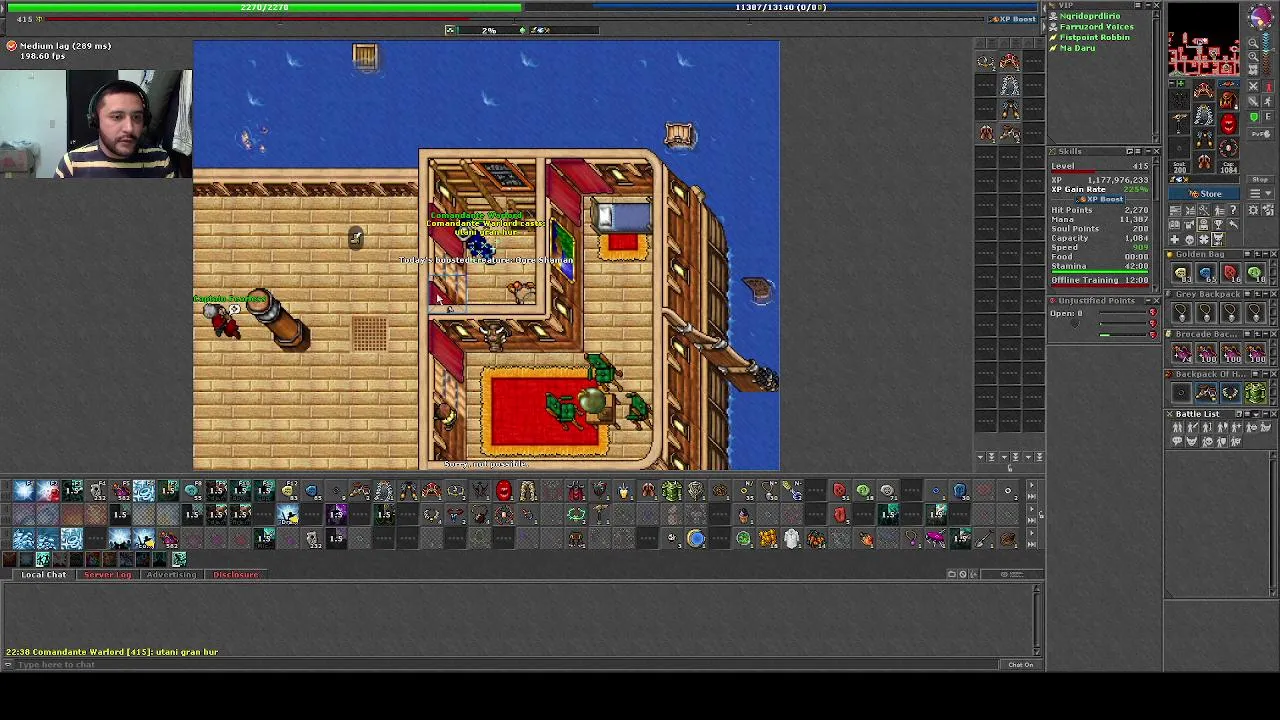The image size is (1280, 720).
Task: Open the Disclosure chat tab
Action: click(x=235, y=574)
